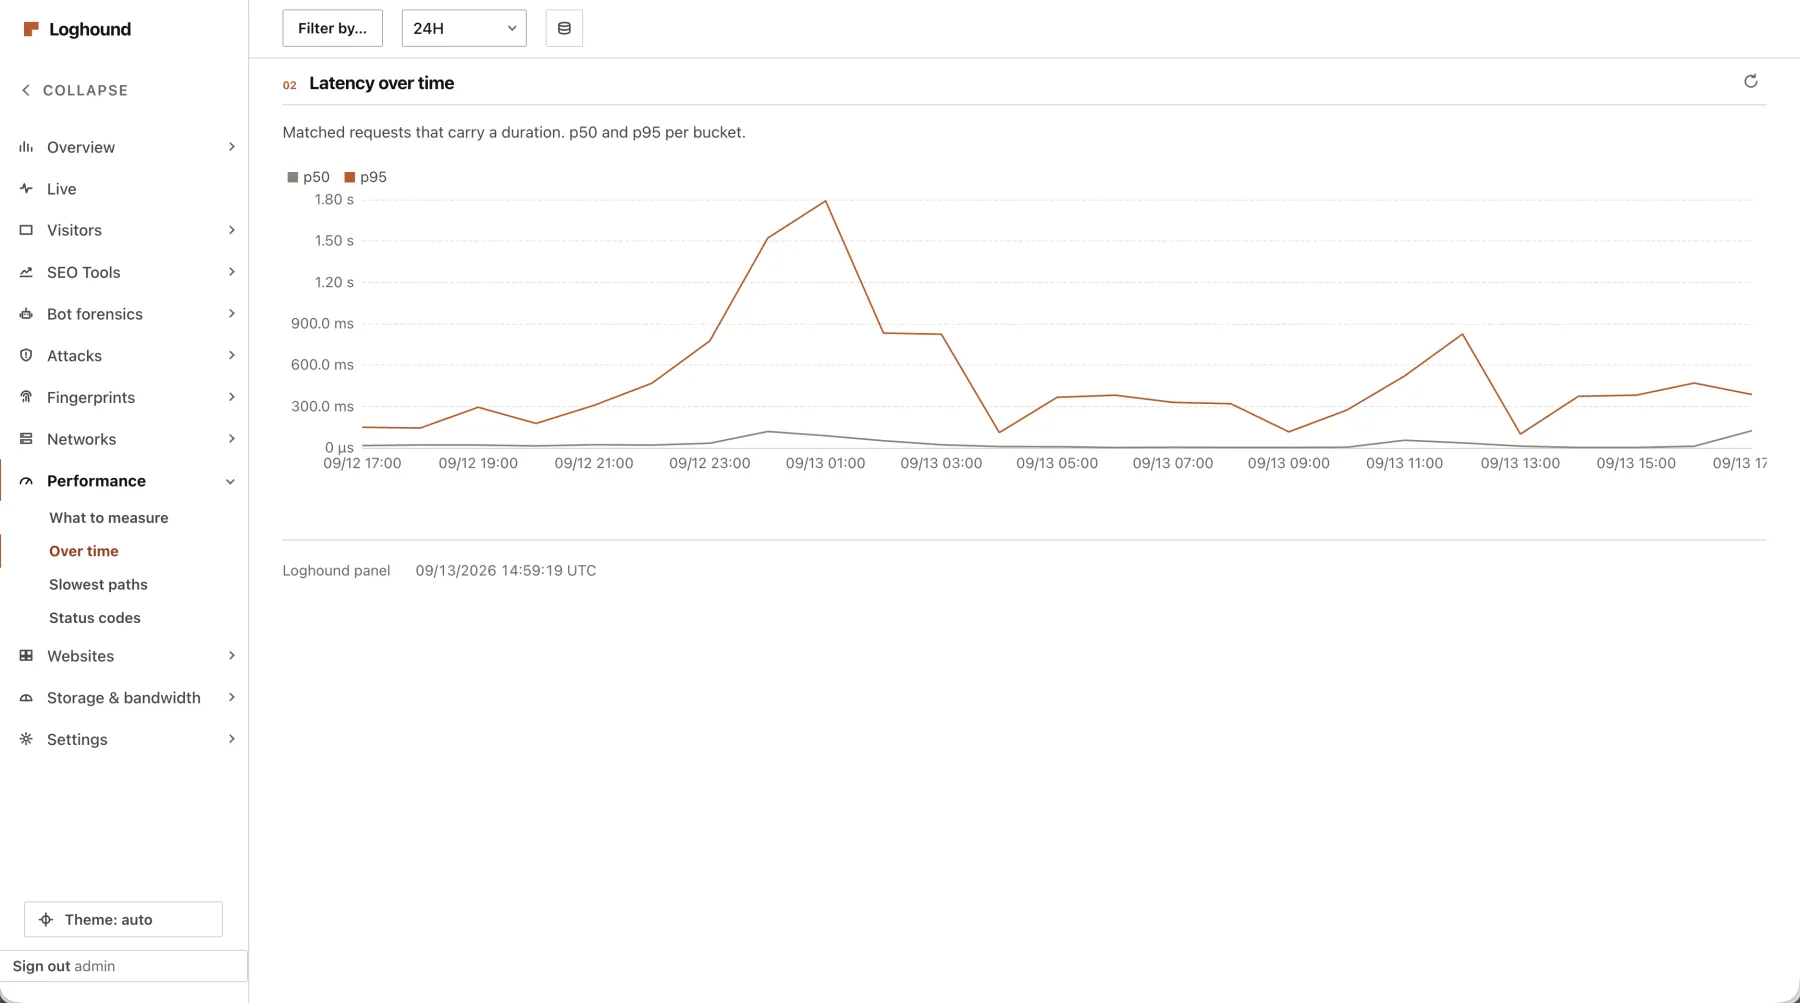Click the Attacks shield icon
Screen dimensions: 1800x1003
coord(26,356)
